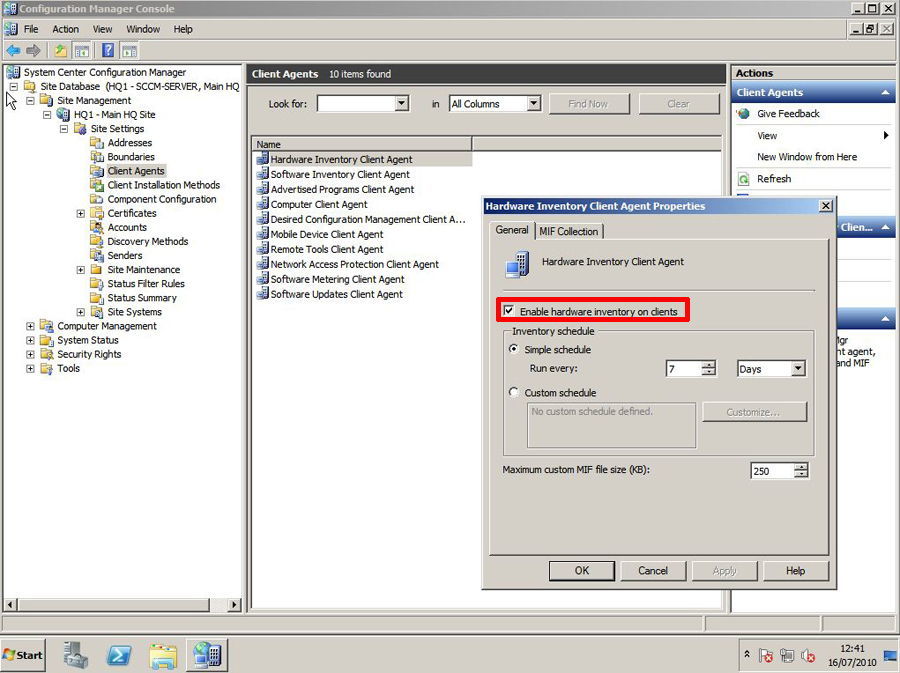The image size is (900, 673).
Task: Open the View menu in menu bar
Action: 102,29
